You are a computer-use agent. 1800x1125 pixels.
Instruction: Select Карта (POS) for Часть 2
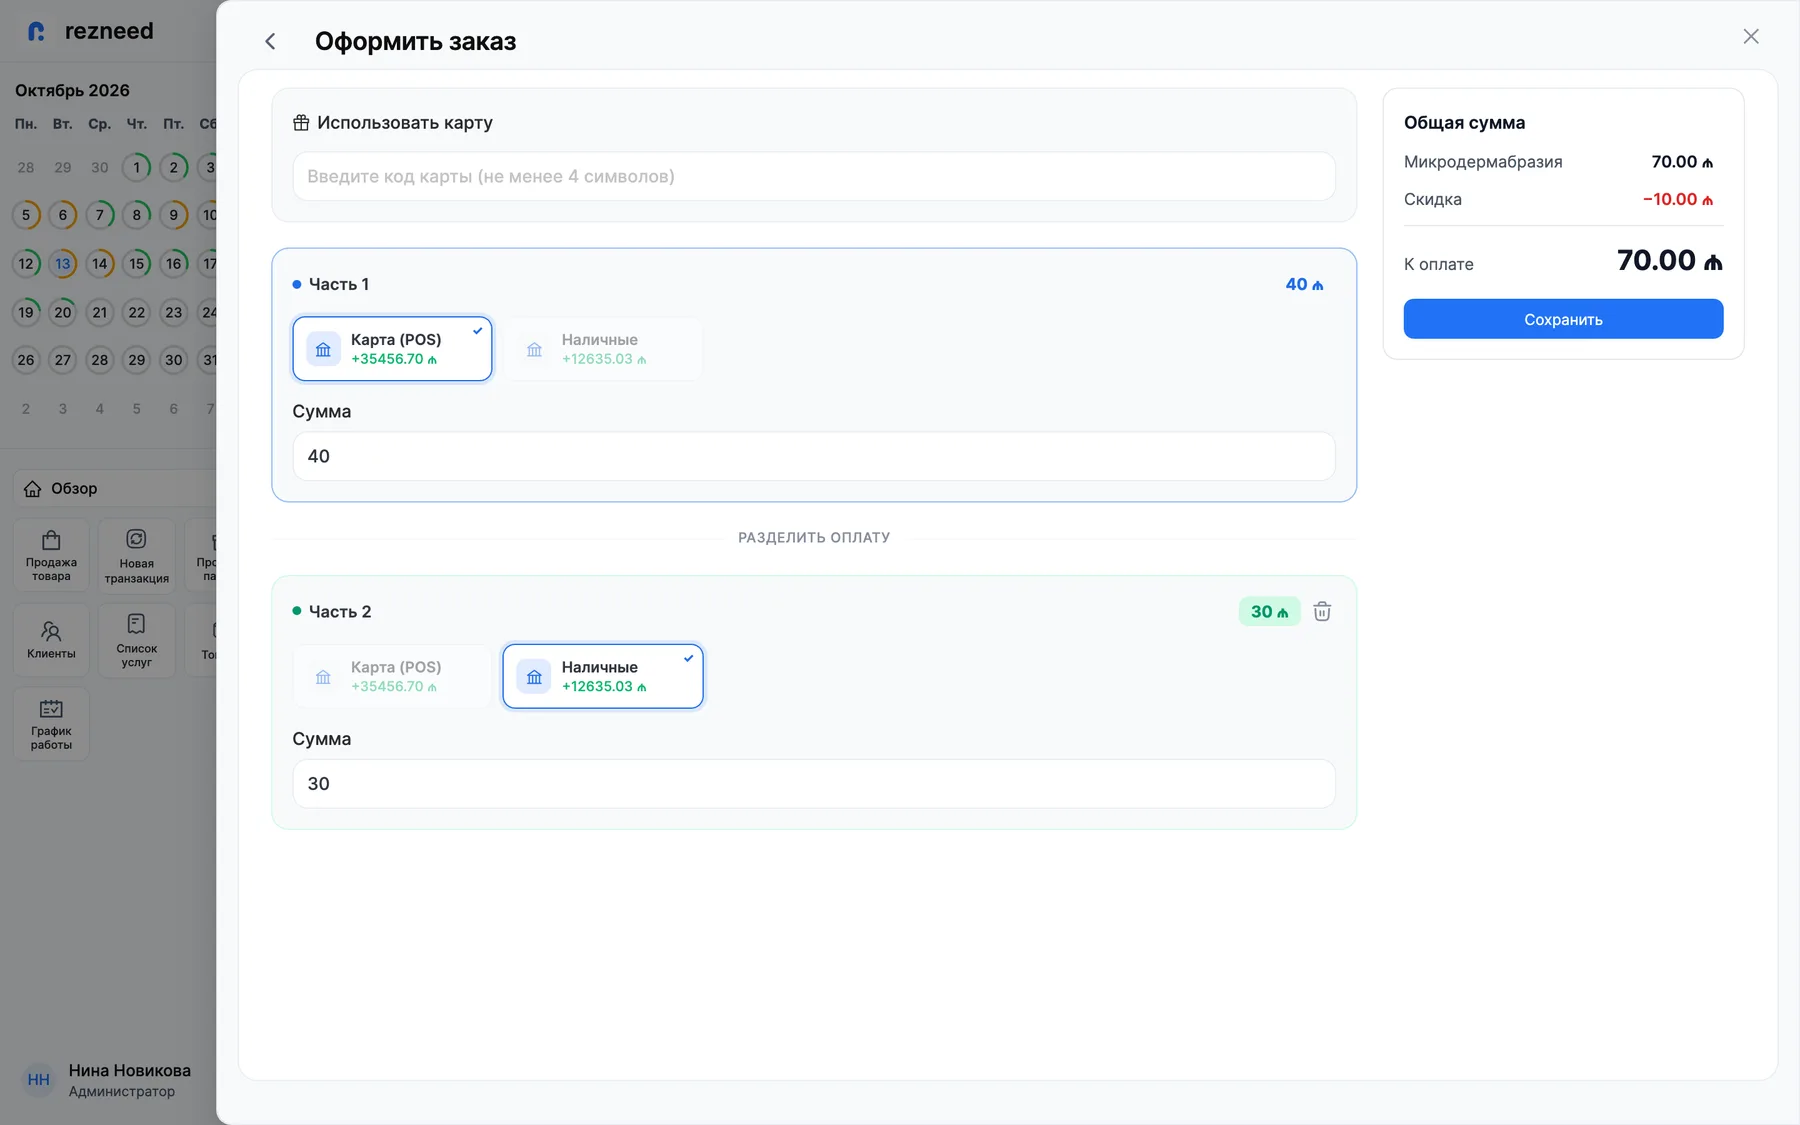coord(392,676)
